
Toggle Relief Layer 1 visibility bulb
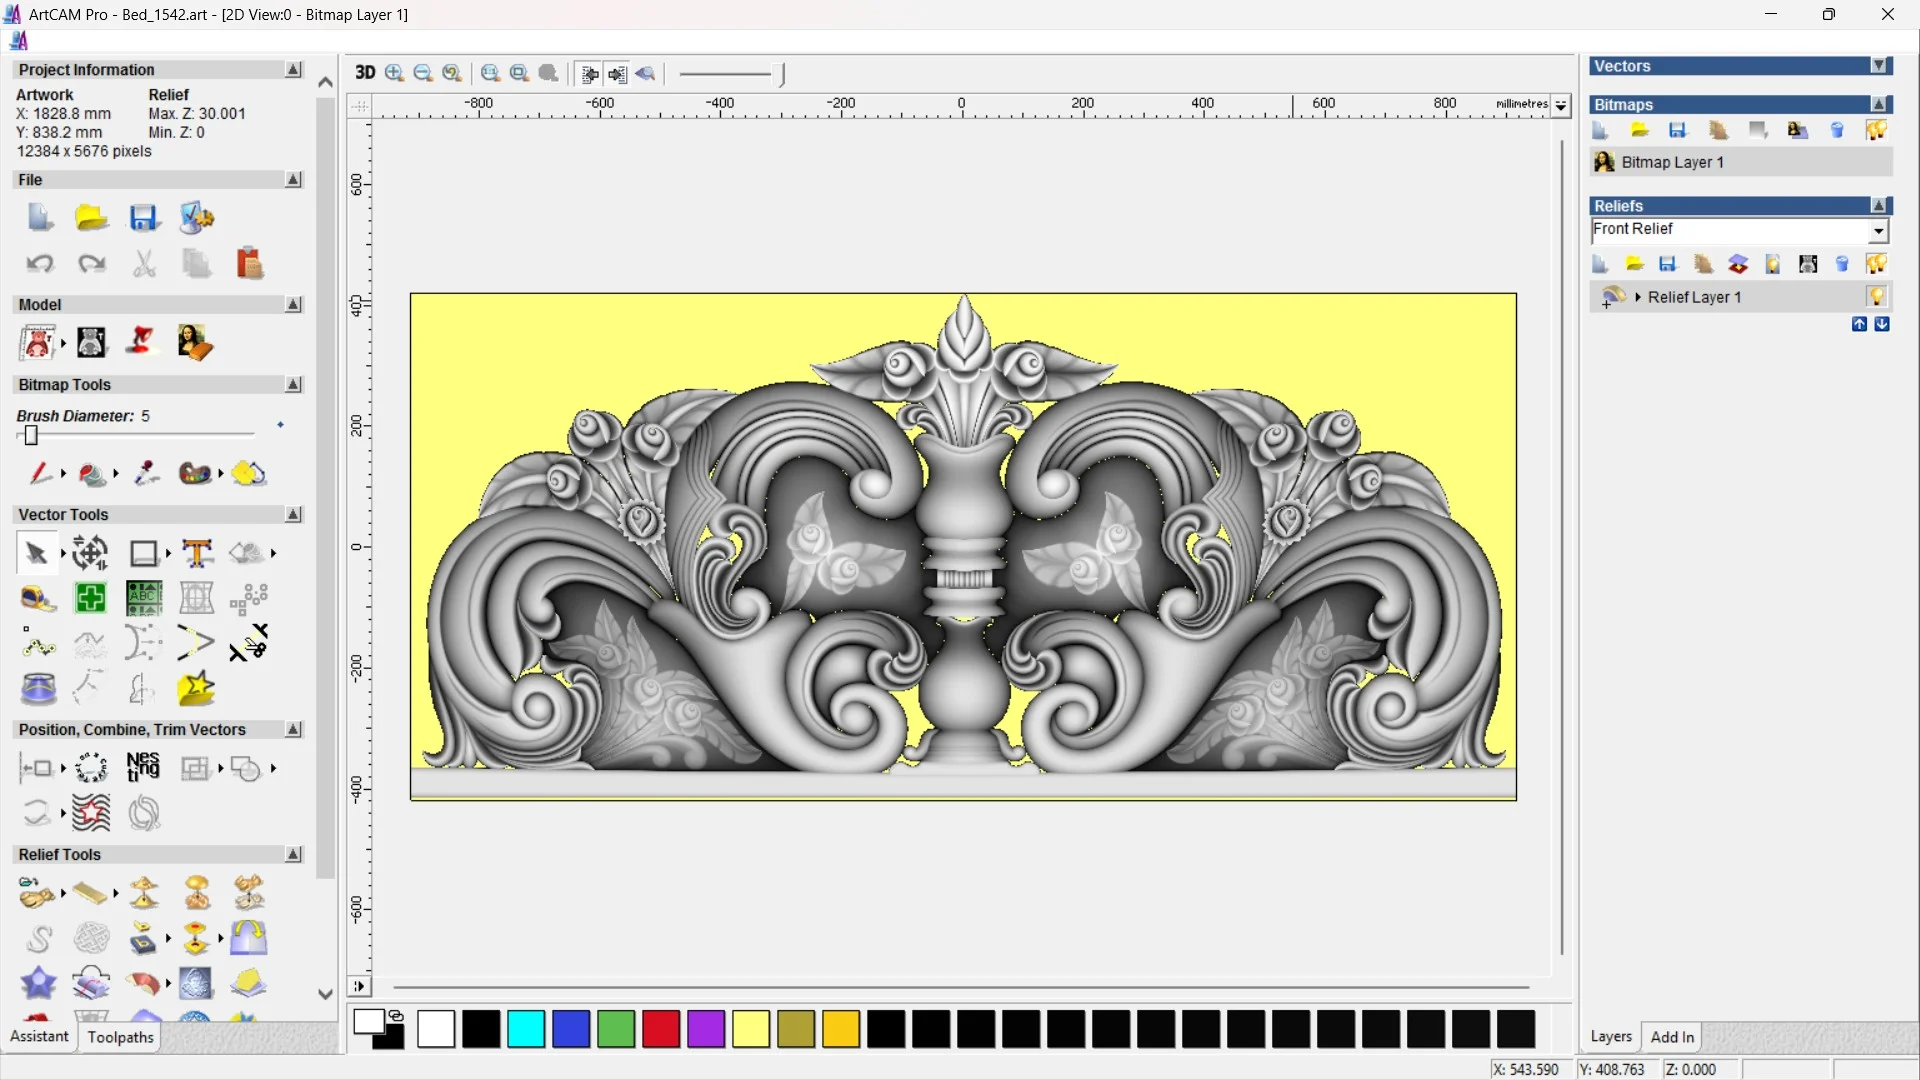click(x=1876, y=297)
